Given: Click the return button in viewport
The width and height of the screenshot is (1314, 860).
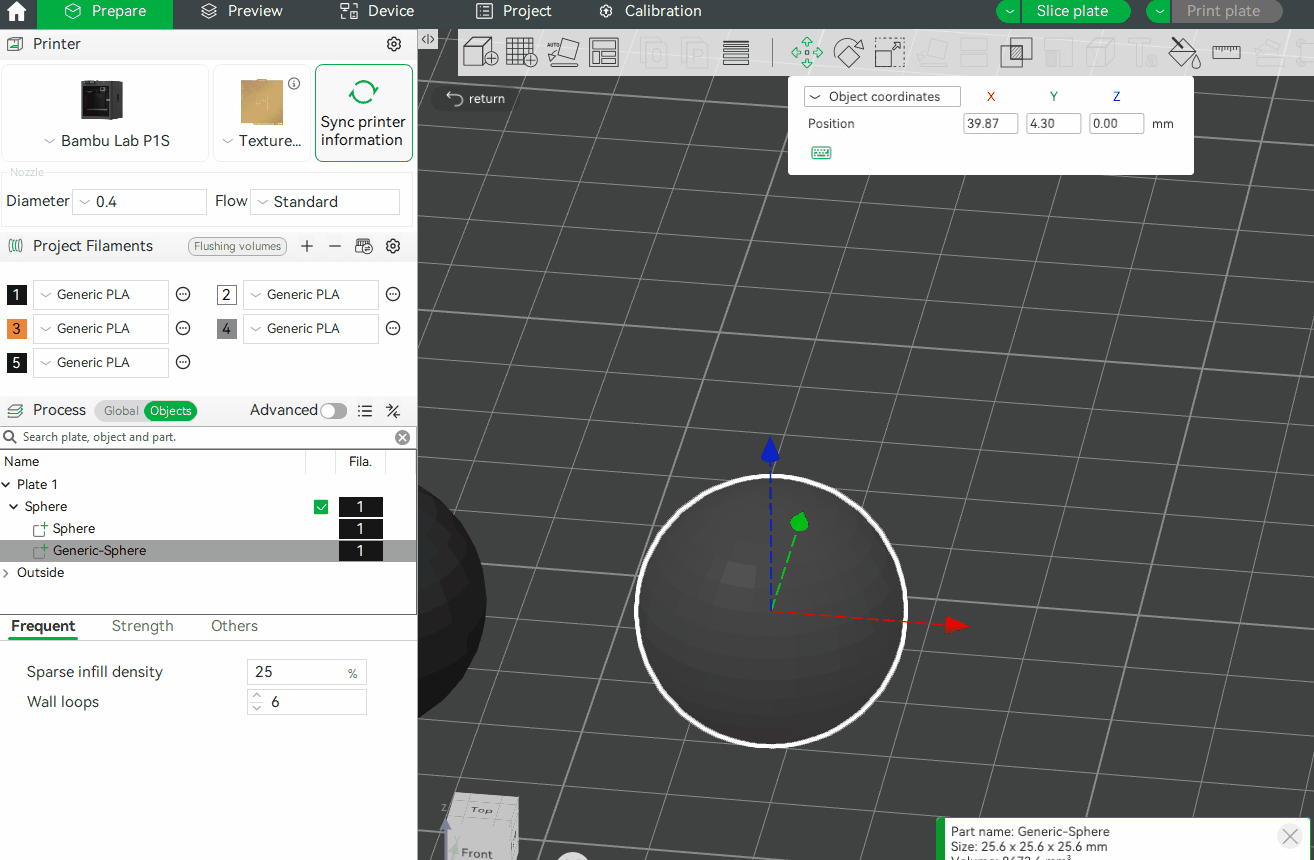Looking at the screenshot, I should (476, 99).
